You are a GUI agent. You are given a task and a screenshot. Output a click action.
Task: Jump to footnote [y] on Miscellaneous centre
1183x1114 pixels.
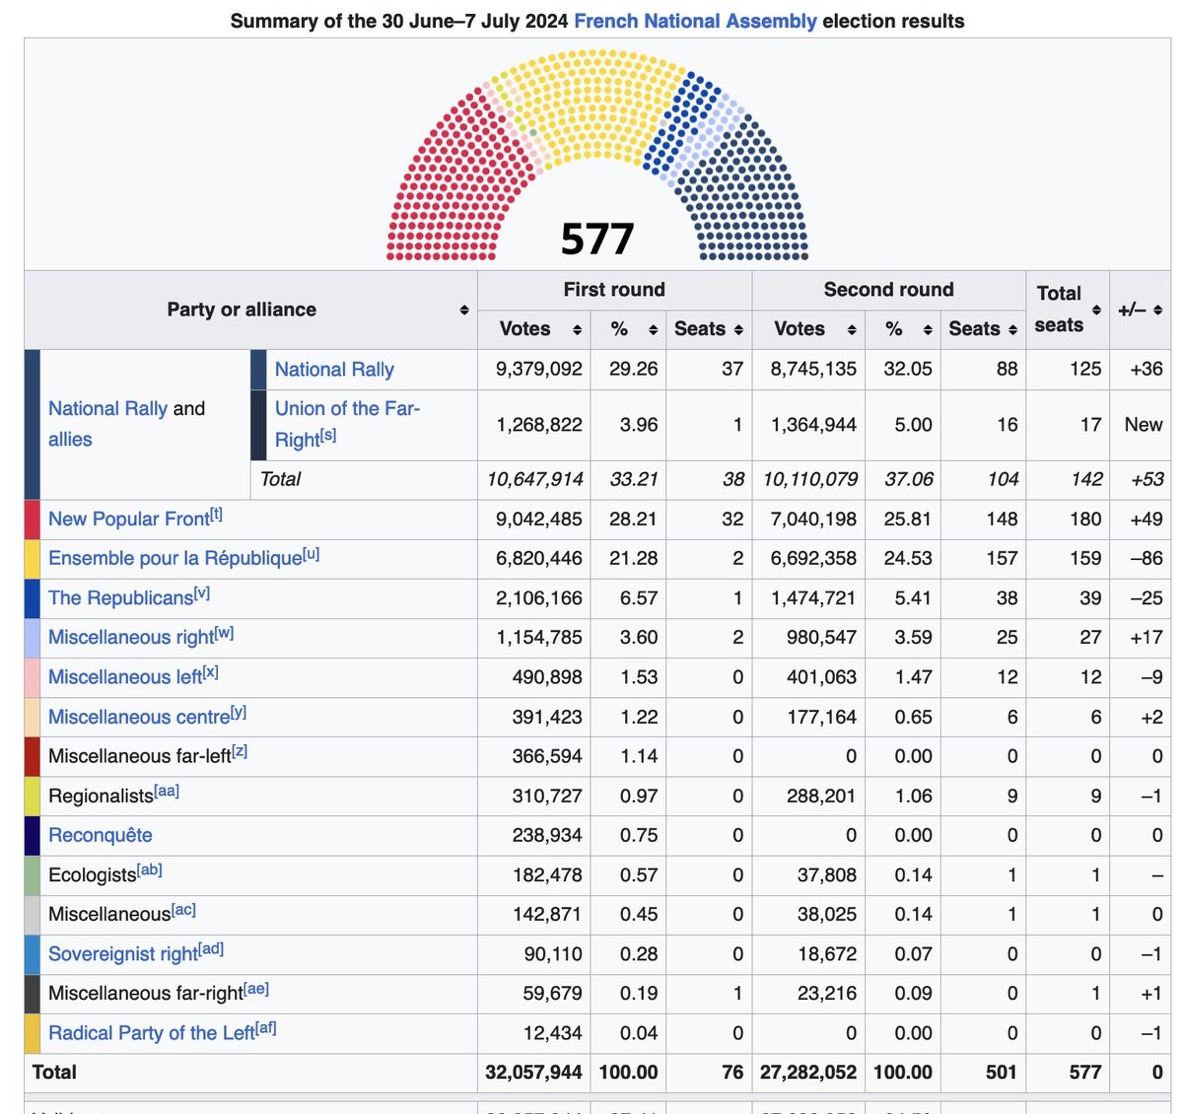pyautogui.click(x=238, y=713)
